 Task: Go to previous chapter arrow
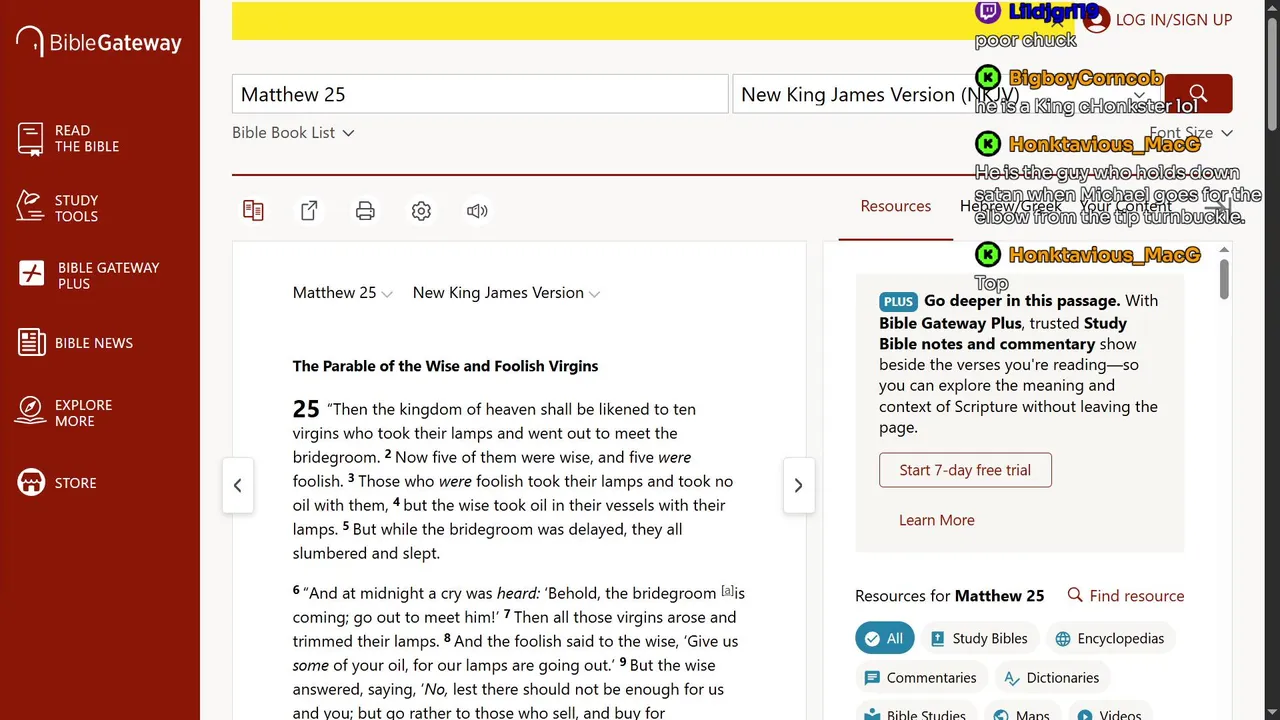tap(237, 485)
